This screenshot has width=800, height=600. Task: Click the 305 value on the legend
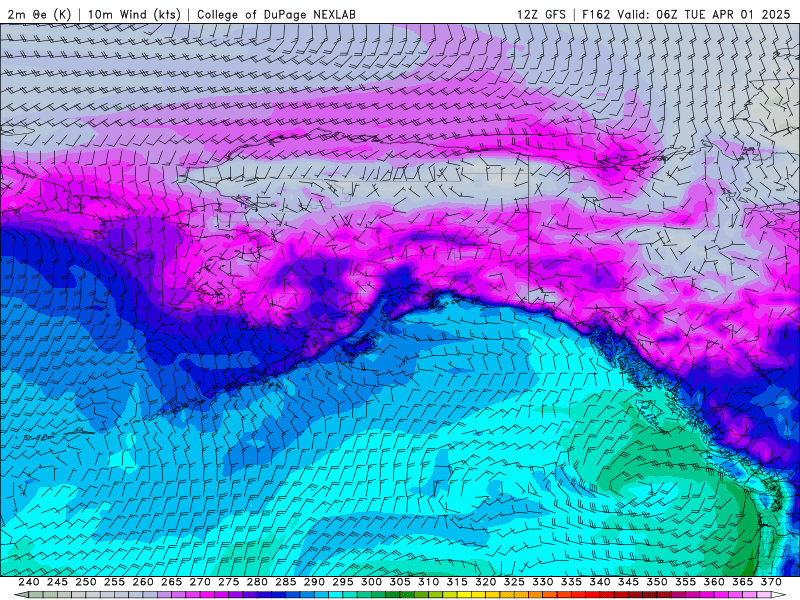point(400,582)
